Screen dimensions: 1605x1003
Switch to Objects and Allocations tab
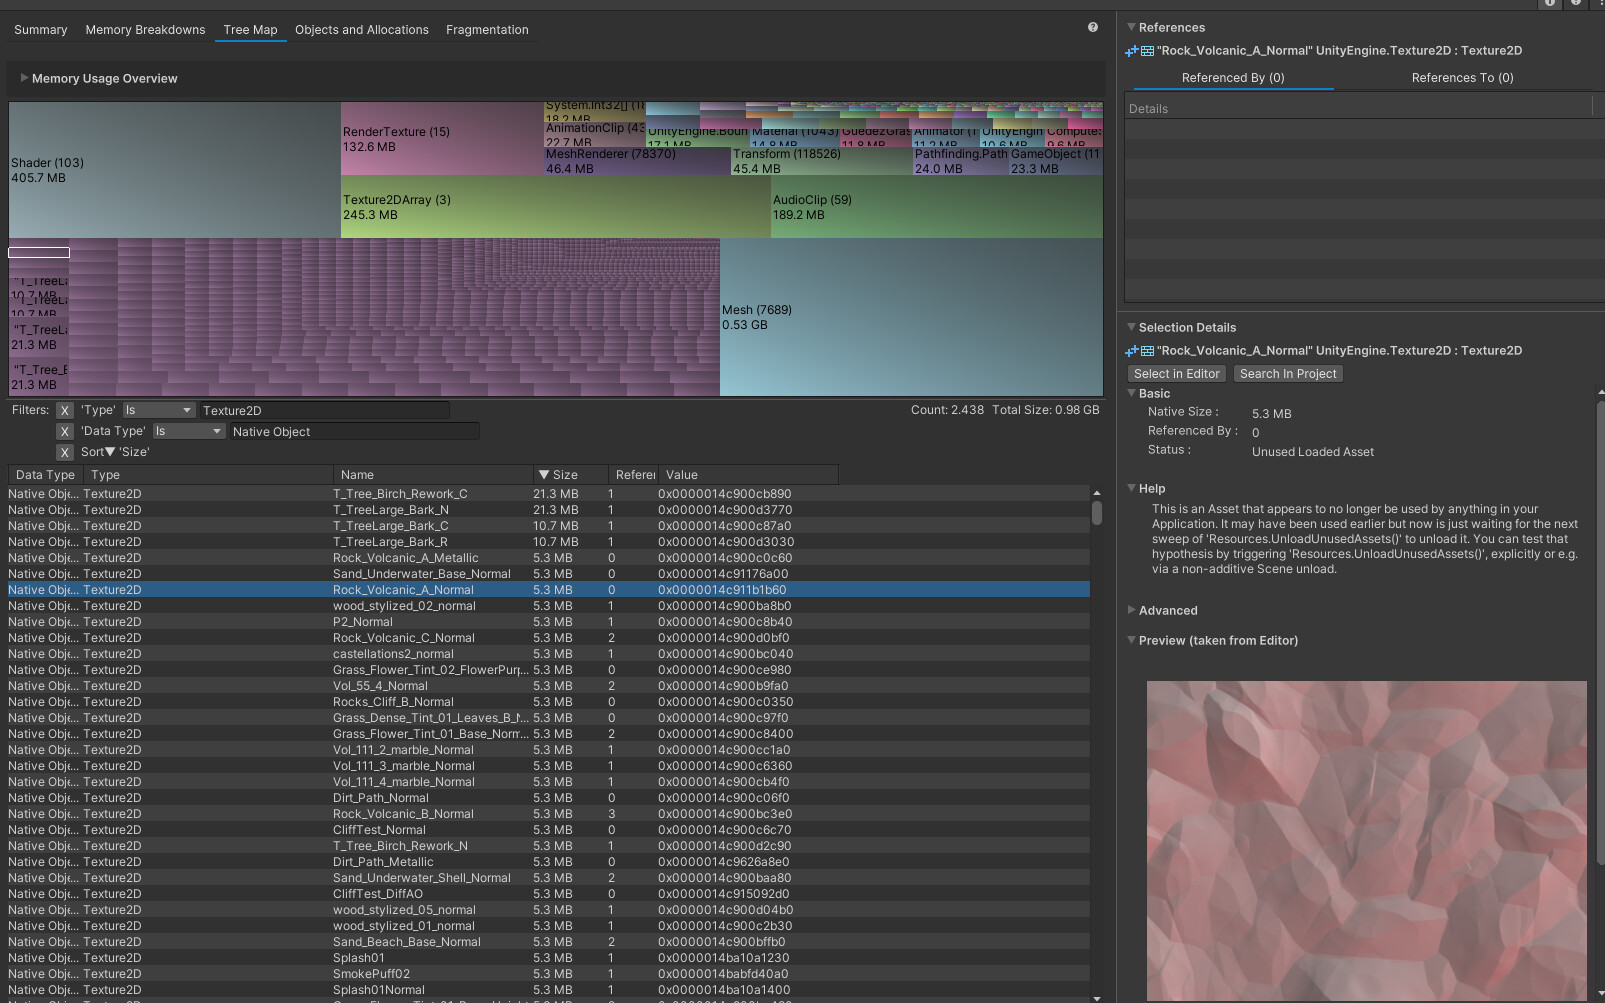pyautogui.click(x=361, y=30)
